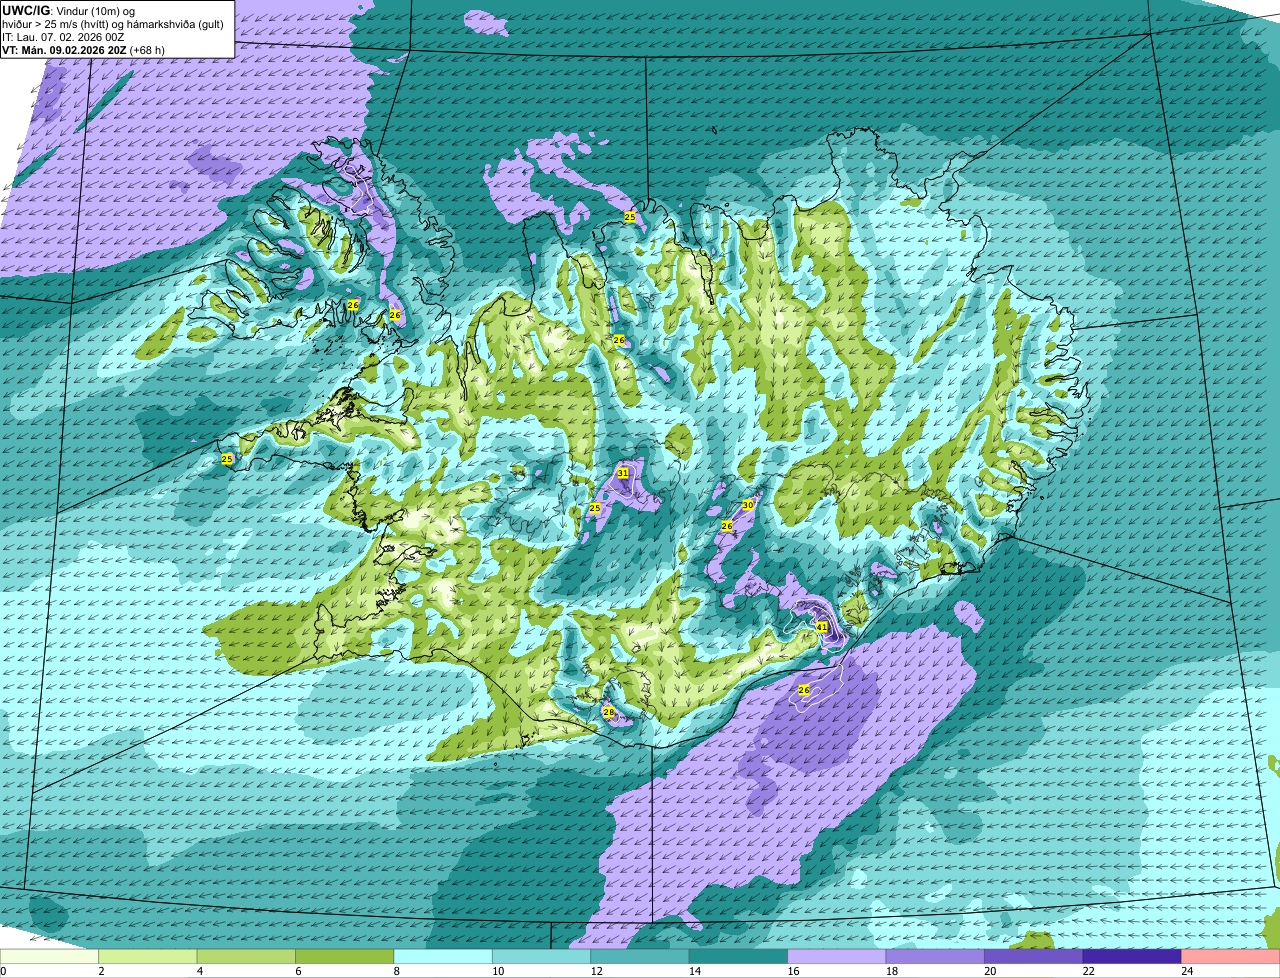Image resolution: width=1280 pixels, height=978 pixels.
Task: Click the '0' tick label on the scale
Action: pos(3,970)
